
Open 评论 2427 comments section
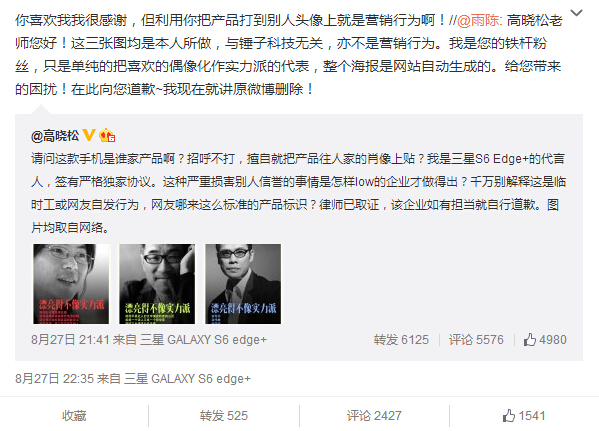pos(374,416)
